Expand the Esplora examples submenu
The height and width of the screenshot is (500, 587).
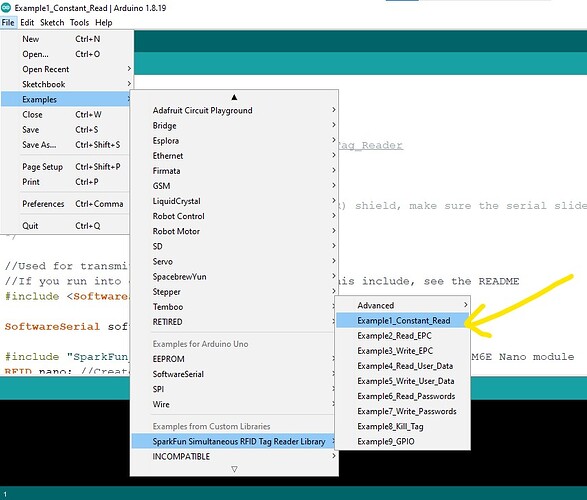click(234, 141)
